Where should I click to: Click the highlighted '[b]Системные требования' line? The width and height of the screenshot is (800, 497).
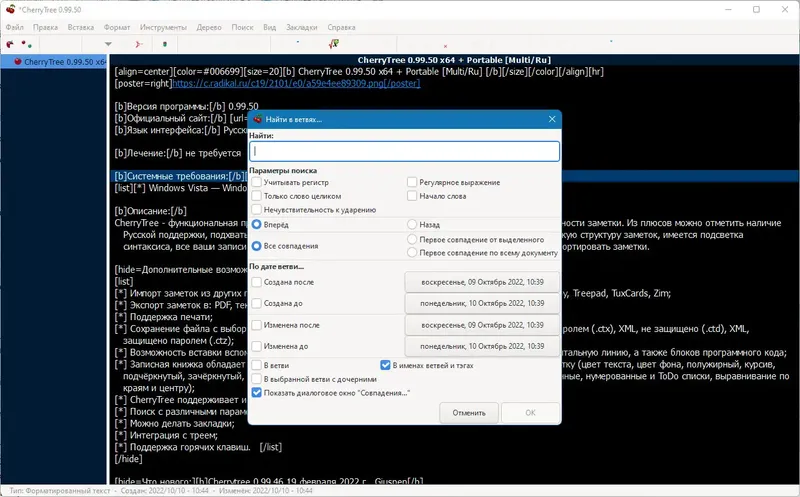coord(181,177)
